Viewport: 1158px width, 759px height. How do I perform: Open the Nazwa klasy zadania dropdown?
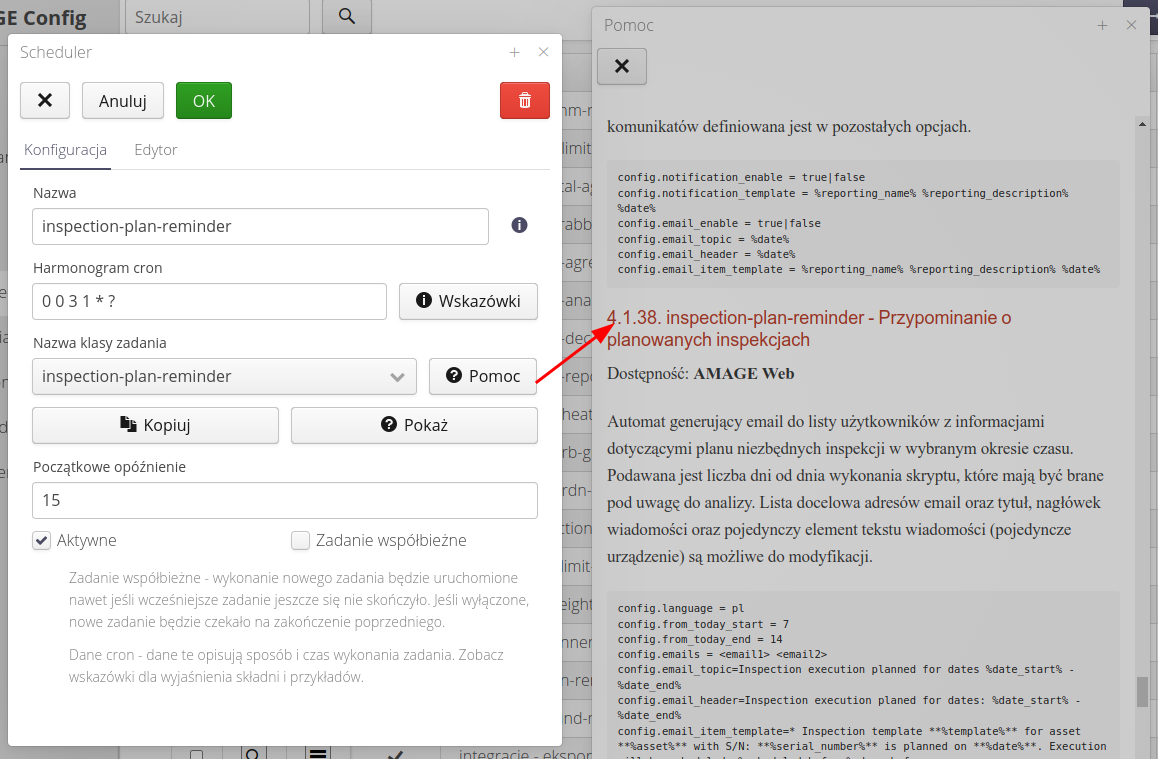click(x=224, y=376)
